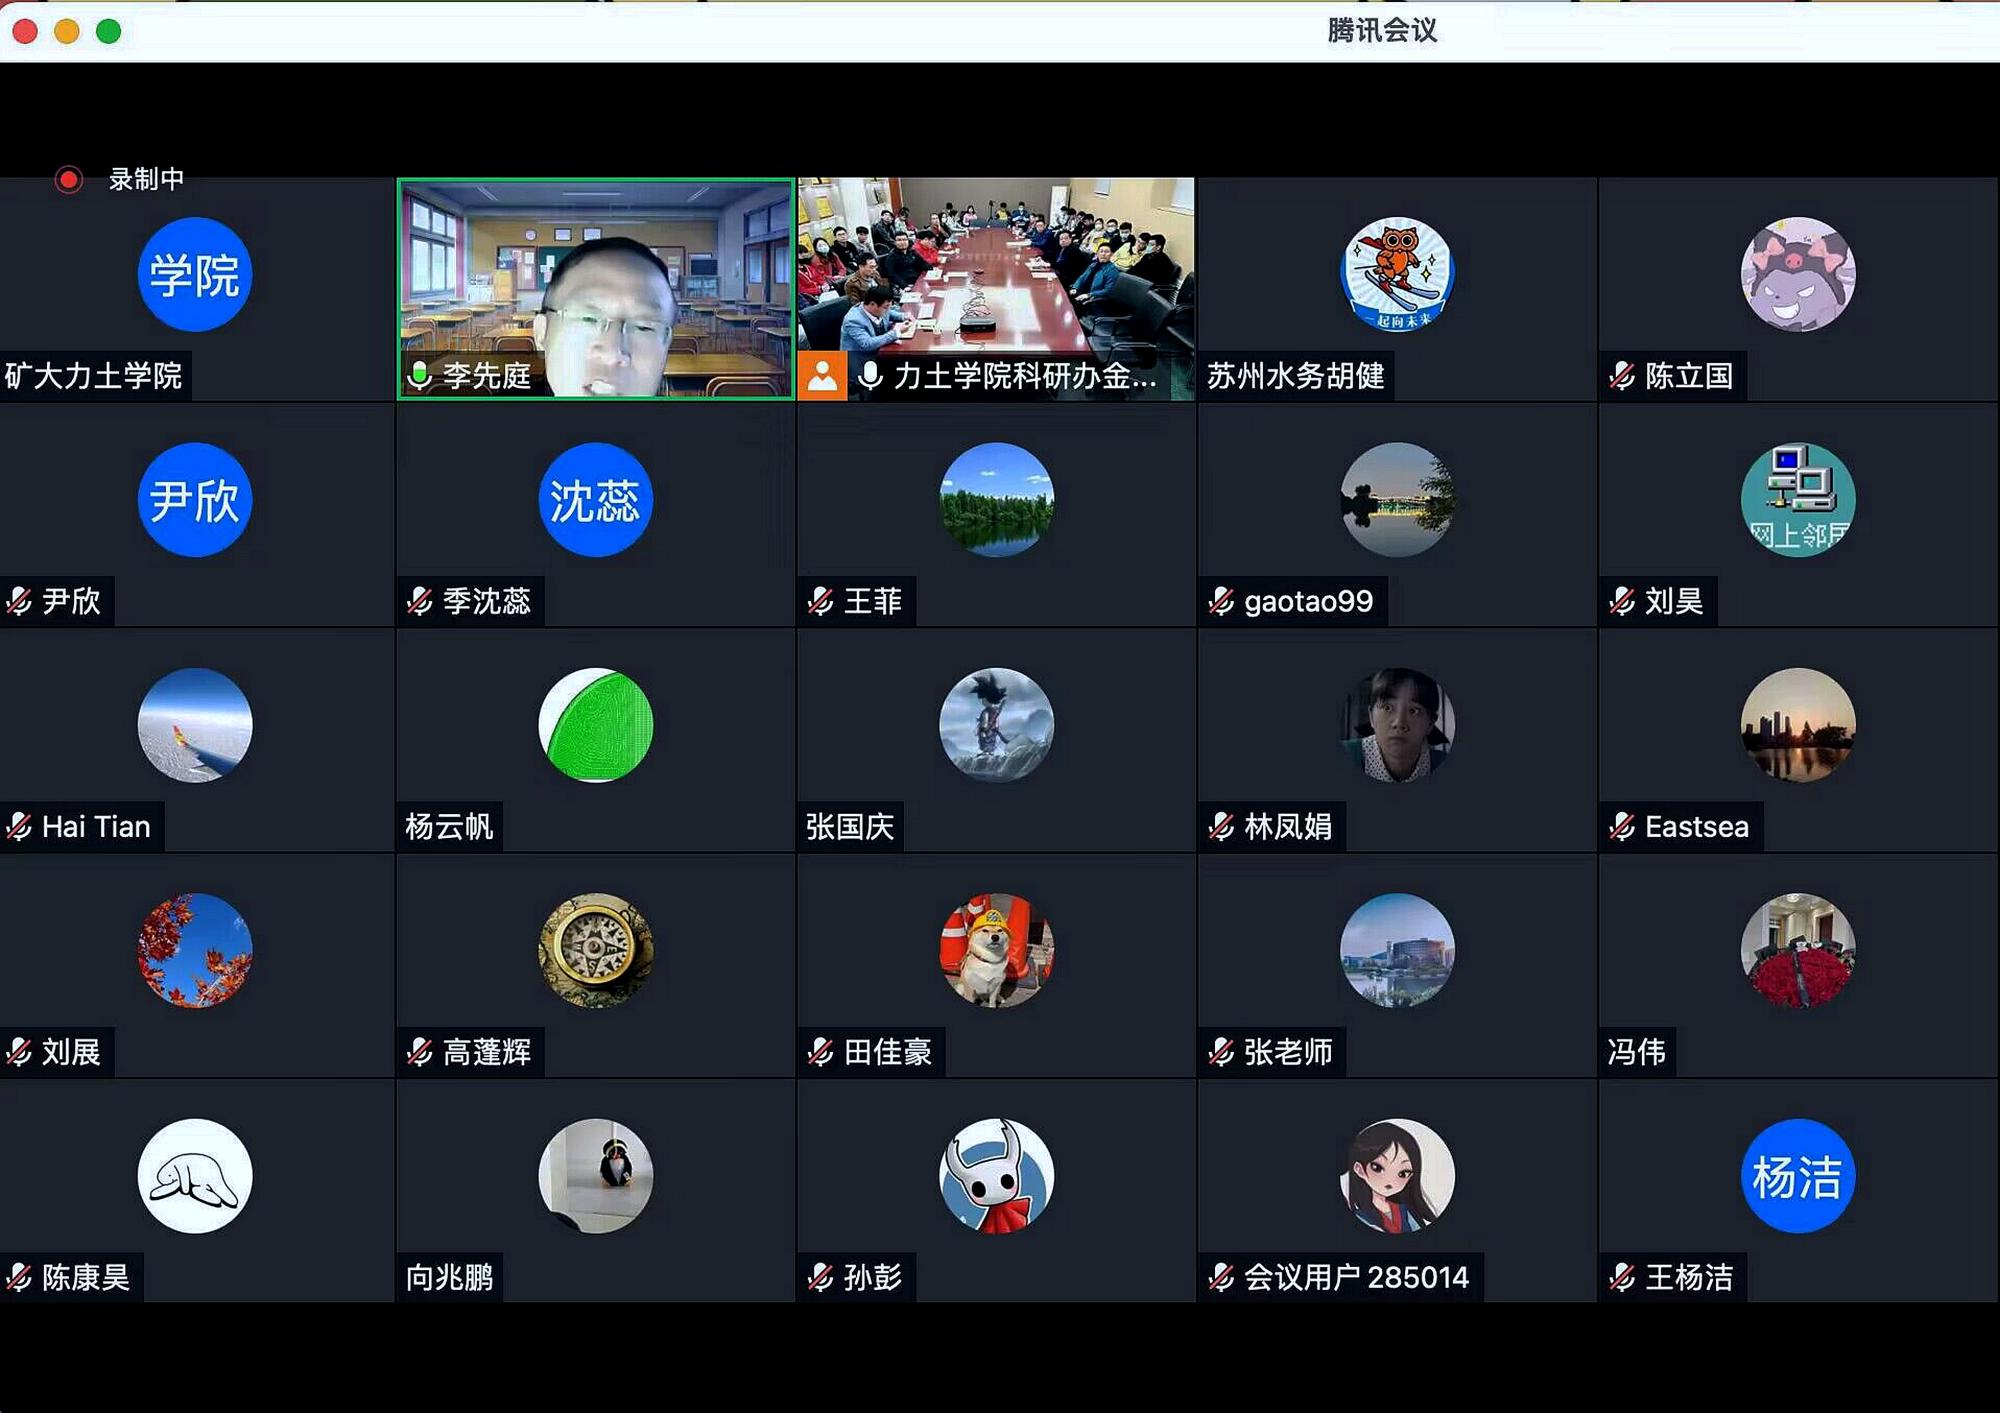Click 林凤娟's profile photo avatar
The height and width of the screenshot is (1413, 2000).
tap(1397, 725)
